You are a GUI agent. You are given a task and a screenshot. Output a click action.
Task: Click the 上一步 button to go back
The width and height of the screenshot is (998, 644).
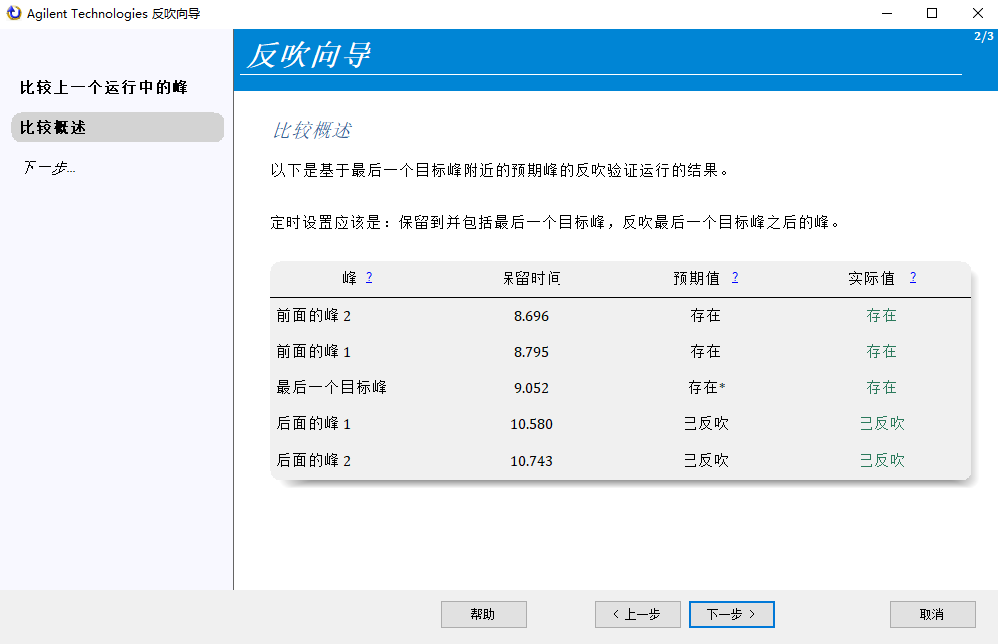coord(637,614)
